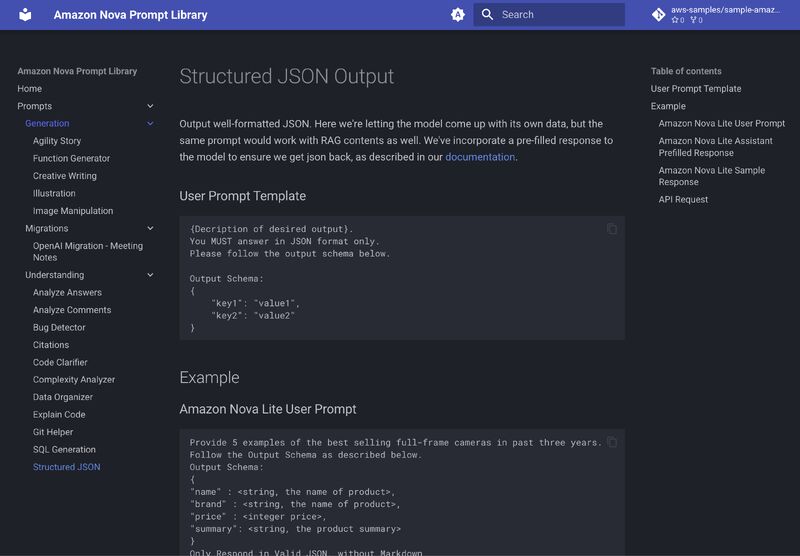Click the Migrations sidebar label

click(x=46, y=229)
